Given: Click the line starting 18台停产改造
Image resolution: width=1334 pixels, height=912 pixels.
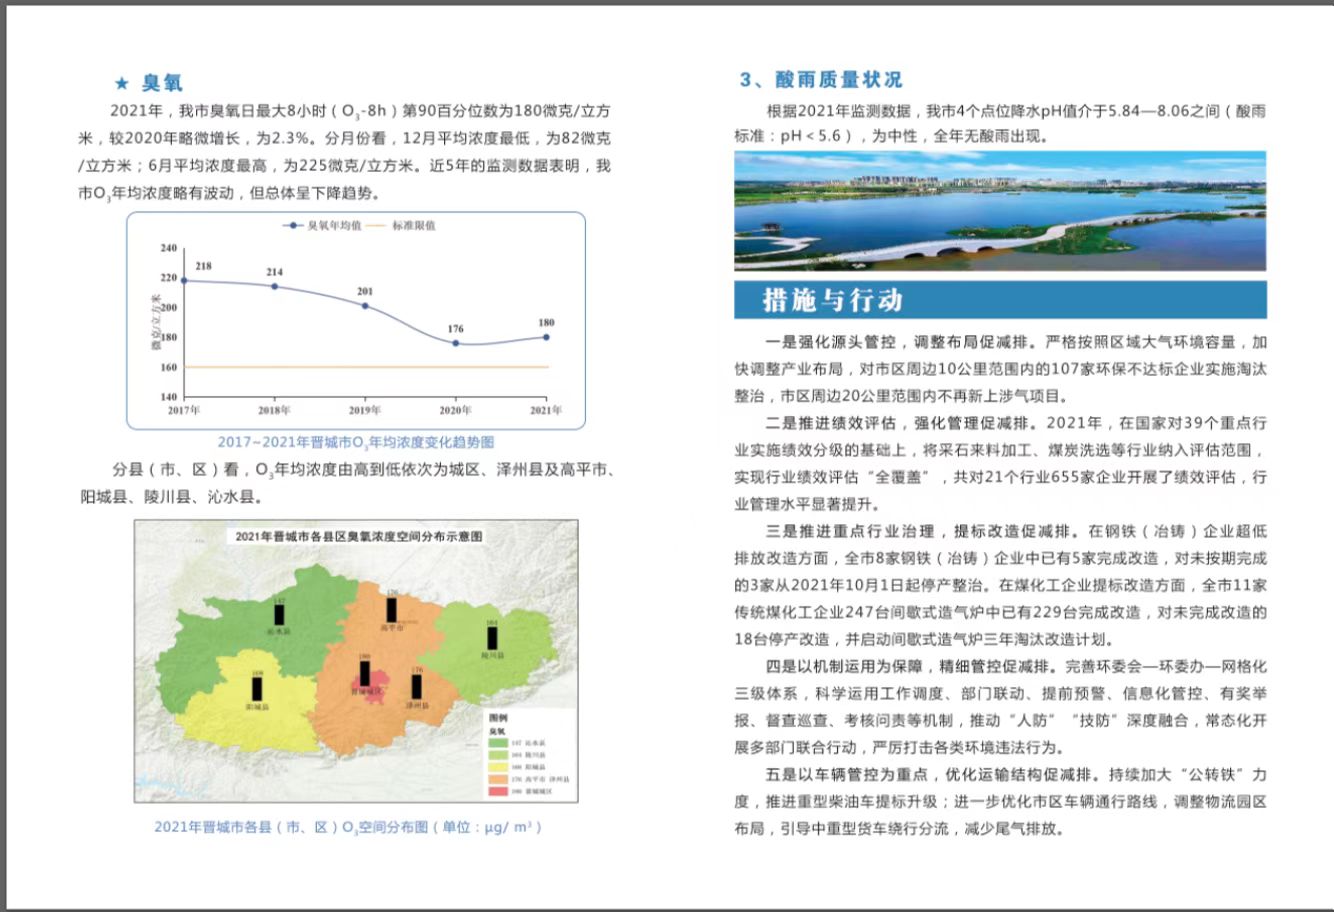Looking at the screenshot, I should point(924,639).
